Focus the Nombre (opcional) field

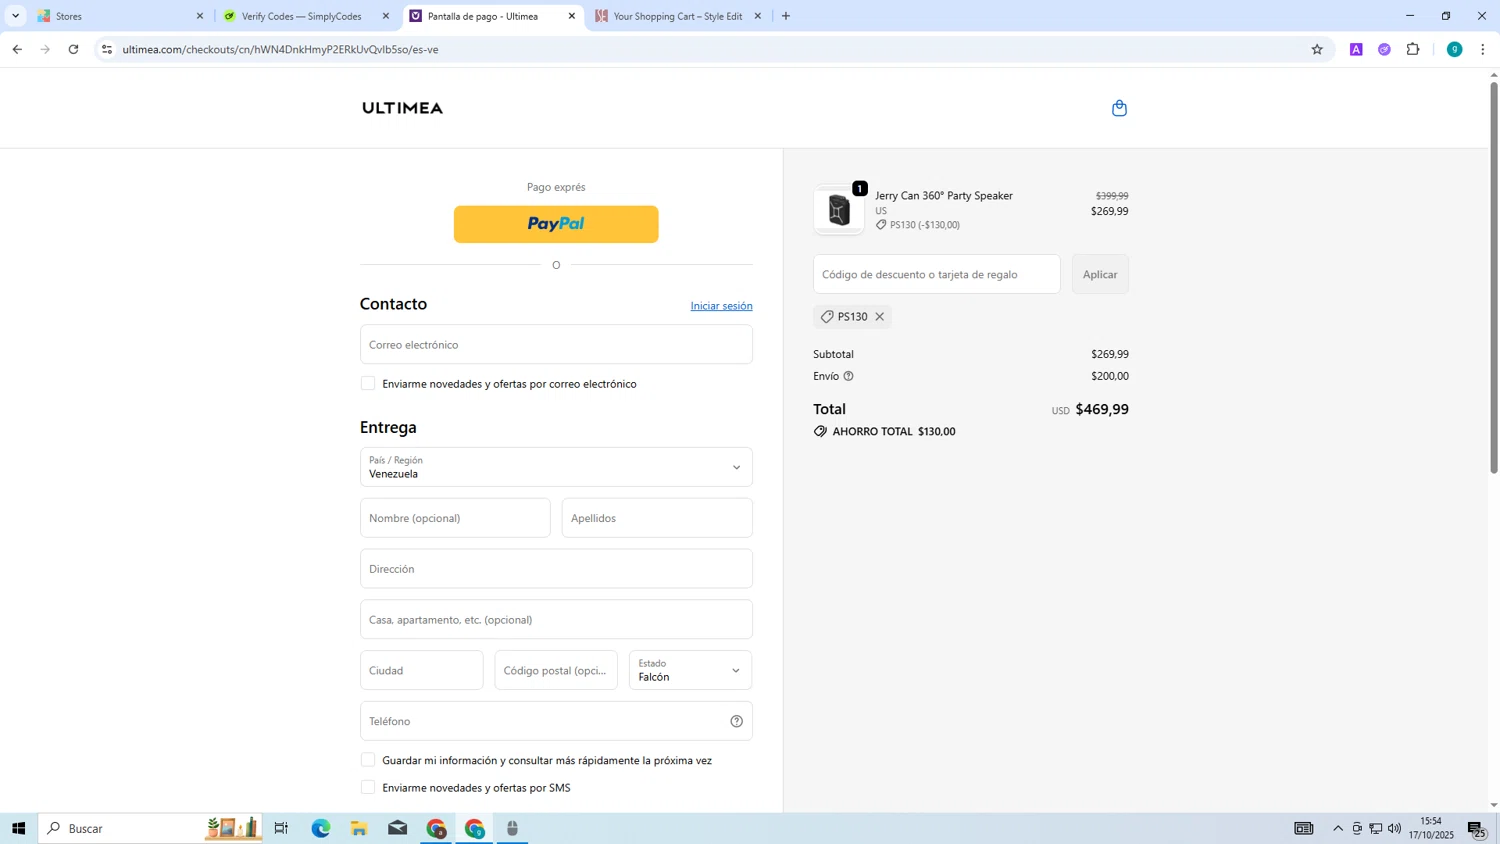tap(455, 518)
